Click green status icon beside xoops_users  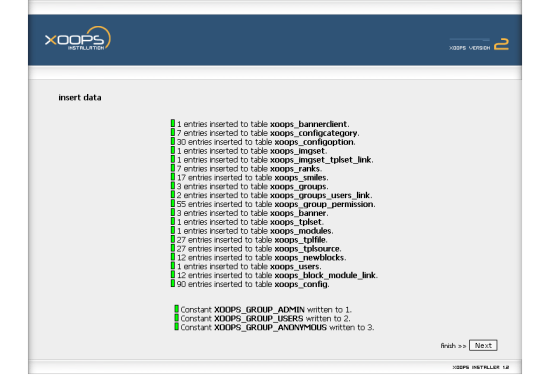point(173,266)
